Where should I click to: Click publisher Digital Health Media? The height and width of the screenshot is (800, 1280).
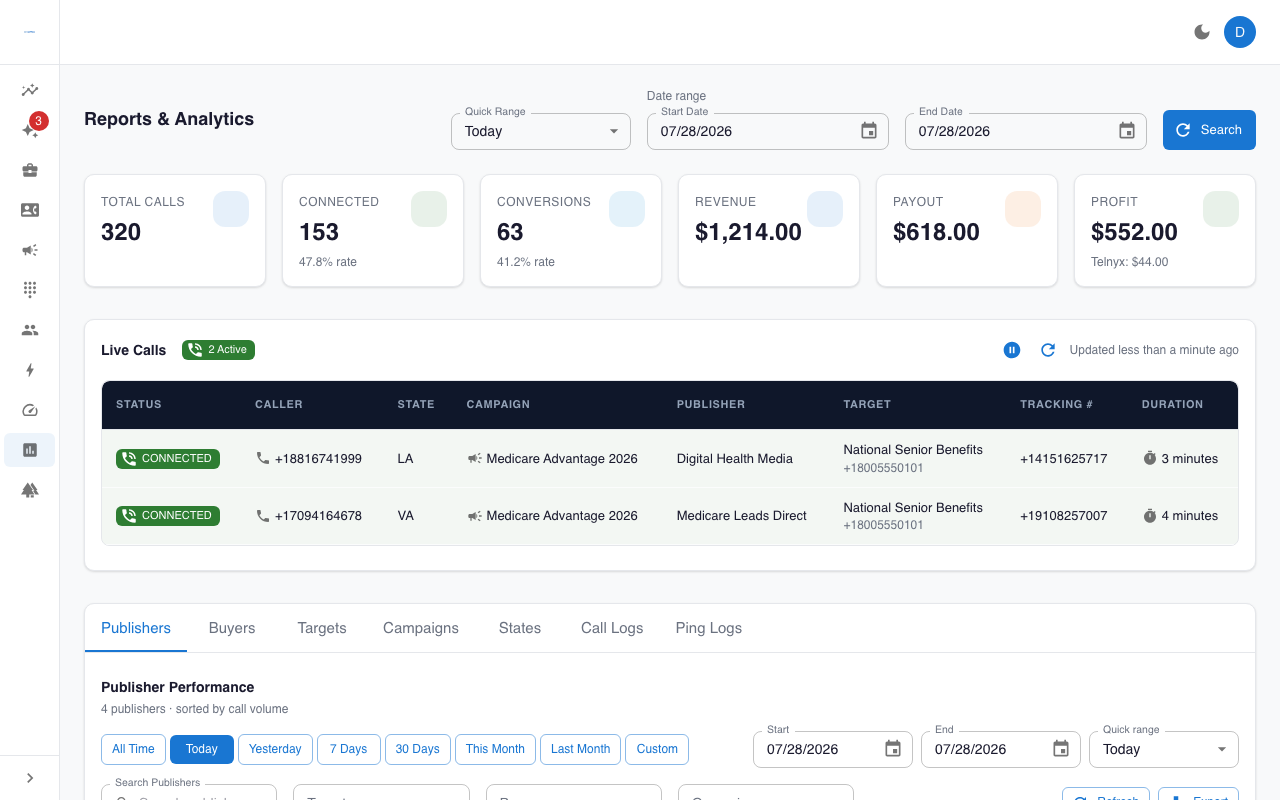pyautogui.click(x=735, y=459)
